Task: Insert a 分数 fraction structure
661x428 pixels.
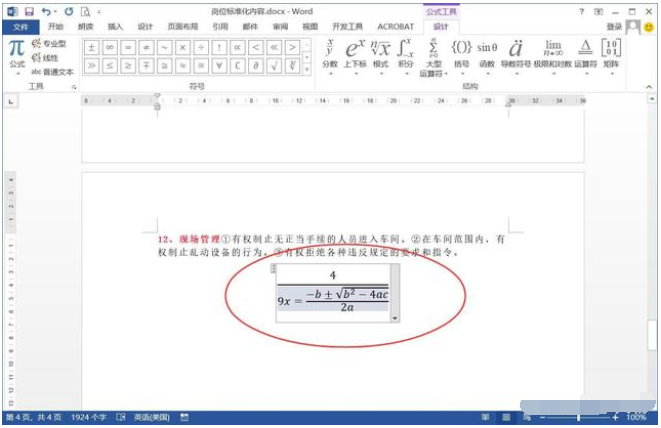Action: pos(330,54)
